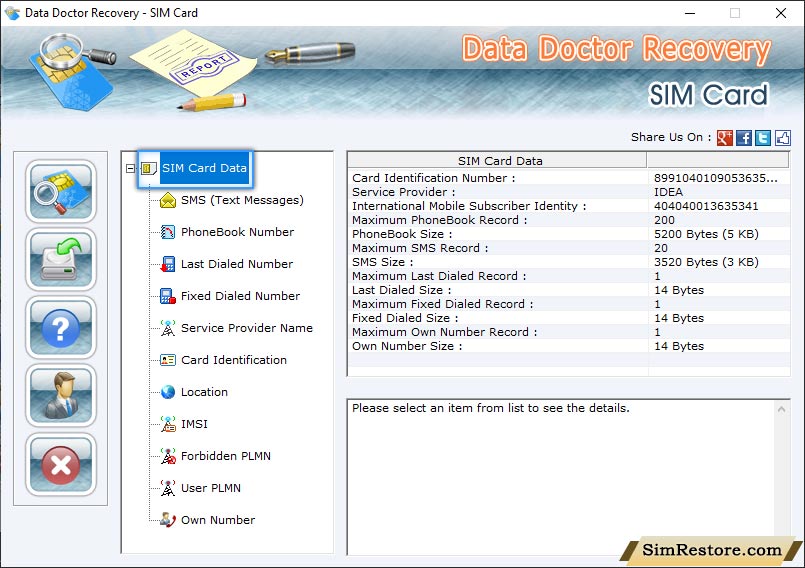Click the globe icon beside Location

[x=168, y=392]
